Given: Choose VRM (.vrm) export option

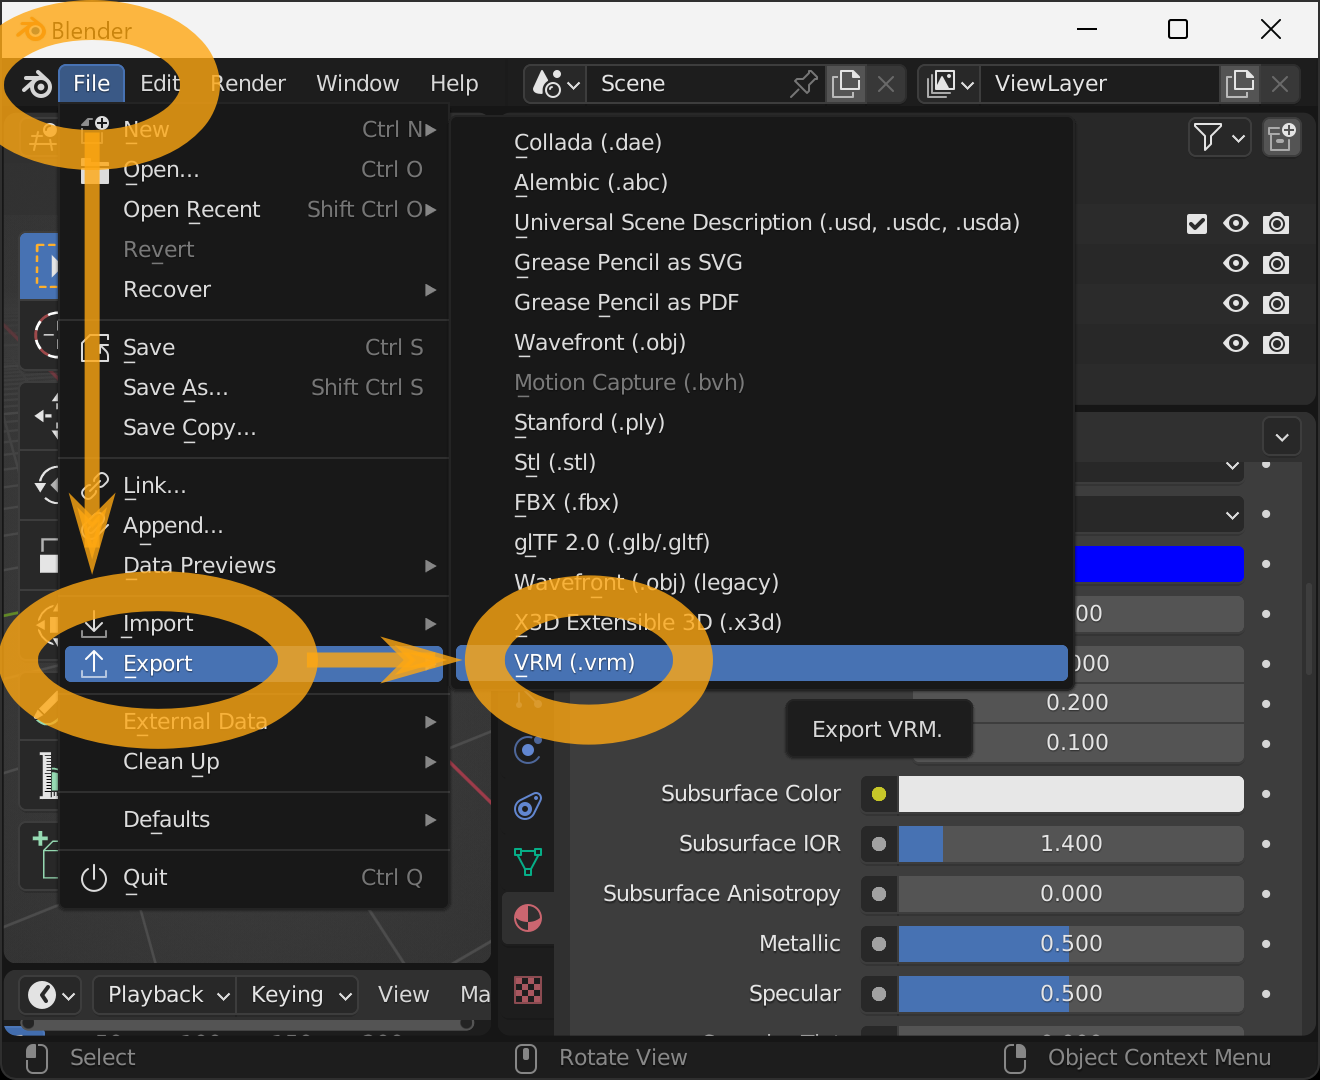Looking at the screenshot, I should [x=762, y=663].
